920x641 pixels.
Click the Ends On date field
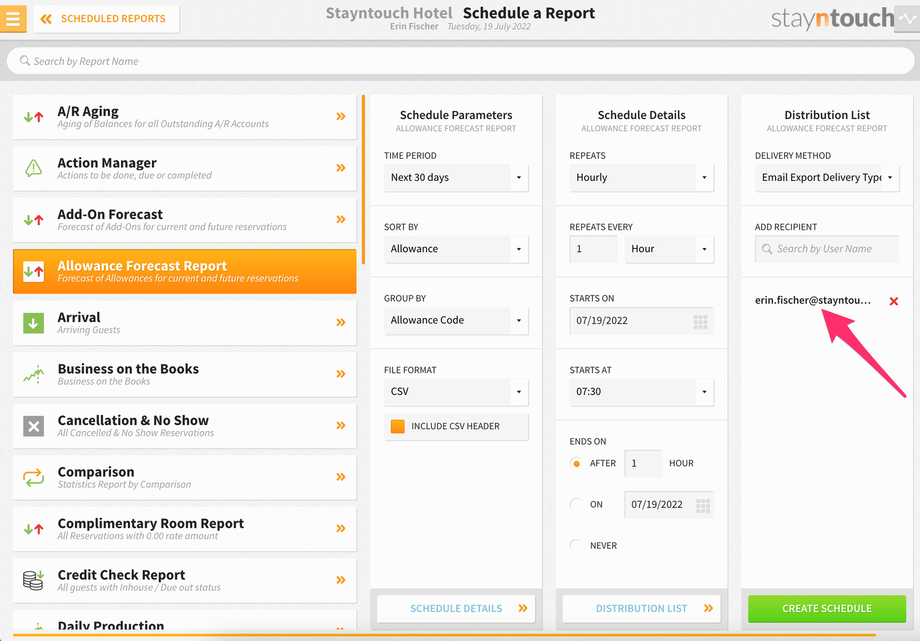point(669,505)
